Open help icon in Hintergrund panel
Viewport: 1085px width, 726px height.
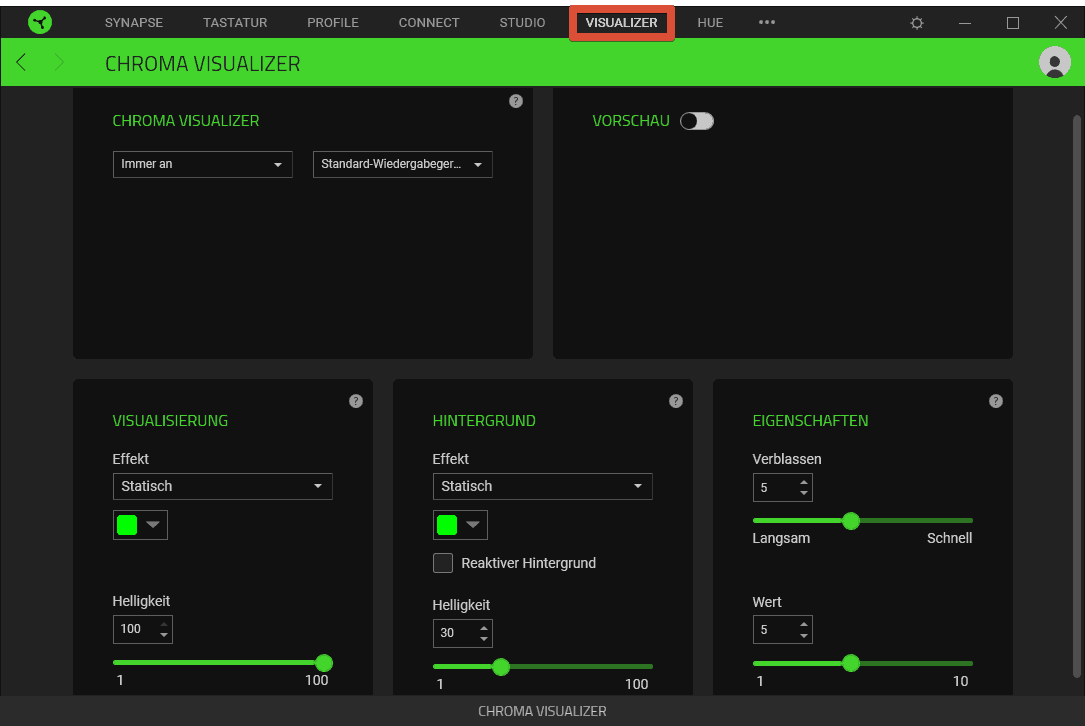(676, 401)
